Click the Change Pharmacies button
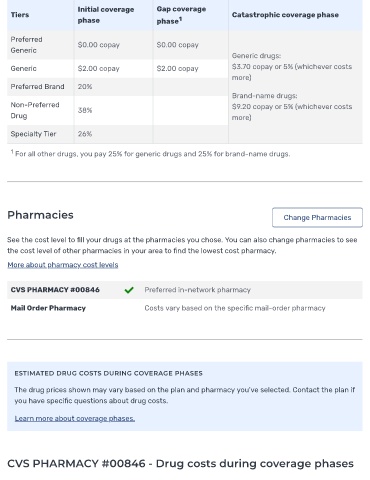Screen dimensions: 370x480 click(x=317, y=217)
